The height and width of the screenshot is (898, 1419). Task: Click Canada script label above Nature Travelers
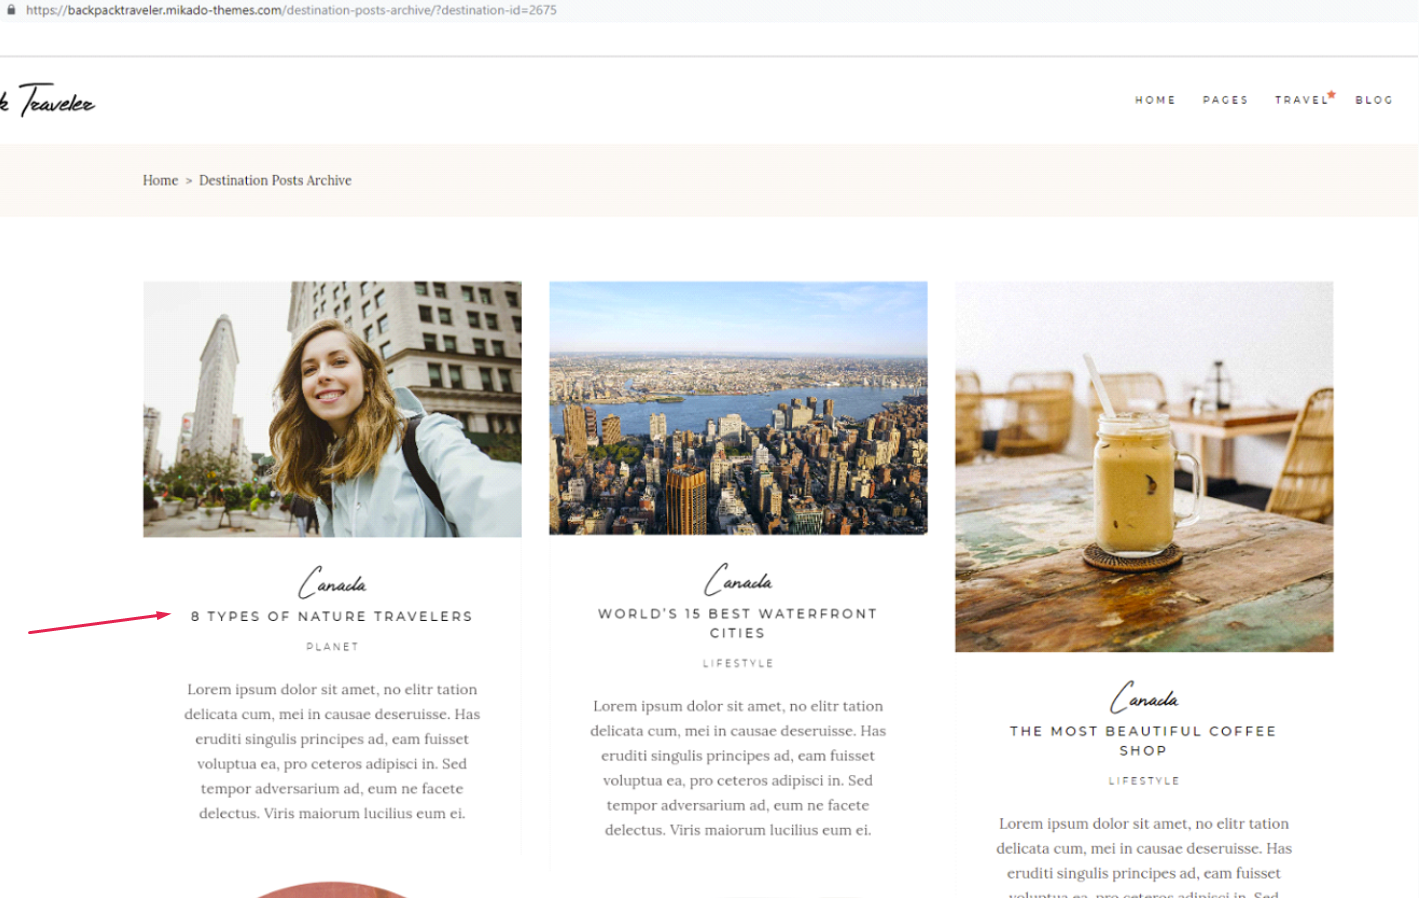[x=333, y=582]
